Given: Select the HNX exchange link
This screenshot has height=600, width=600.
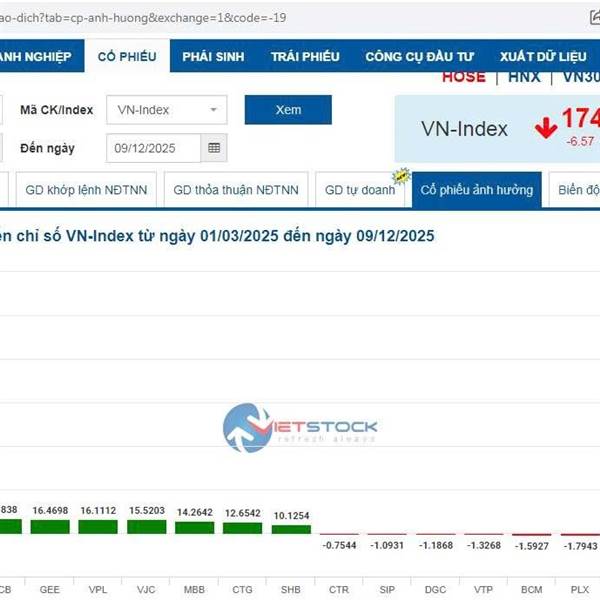Looking at the screenshot, I should [x=524, y=77].
